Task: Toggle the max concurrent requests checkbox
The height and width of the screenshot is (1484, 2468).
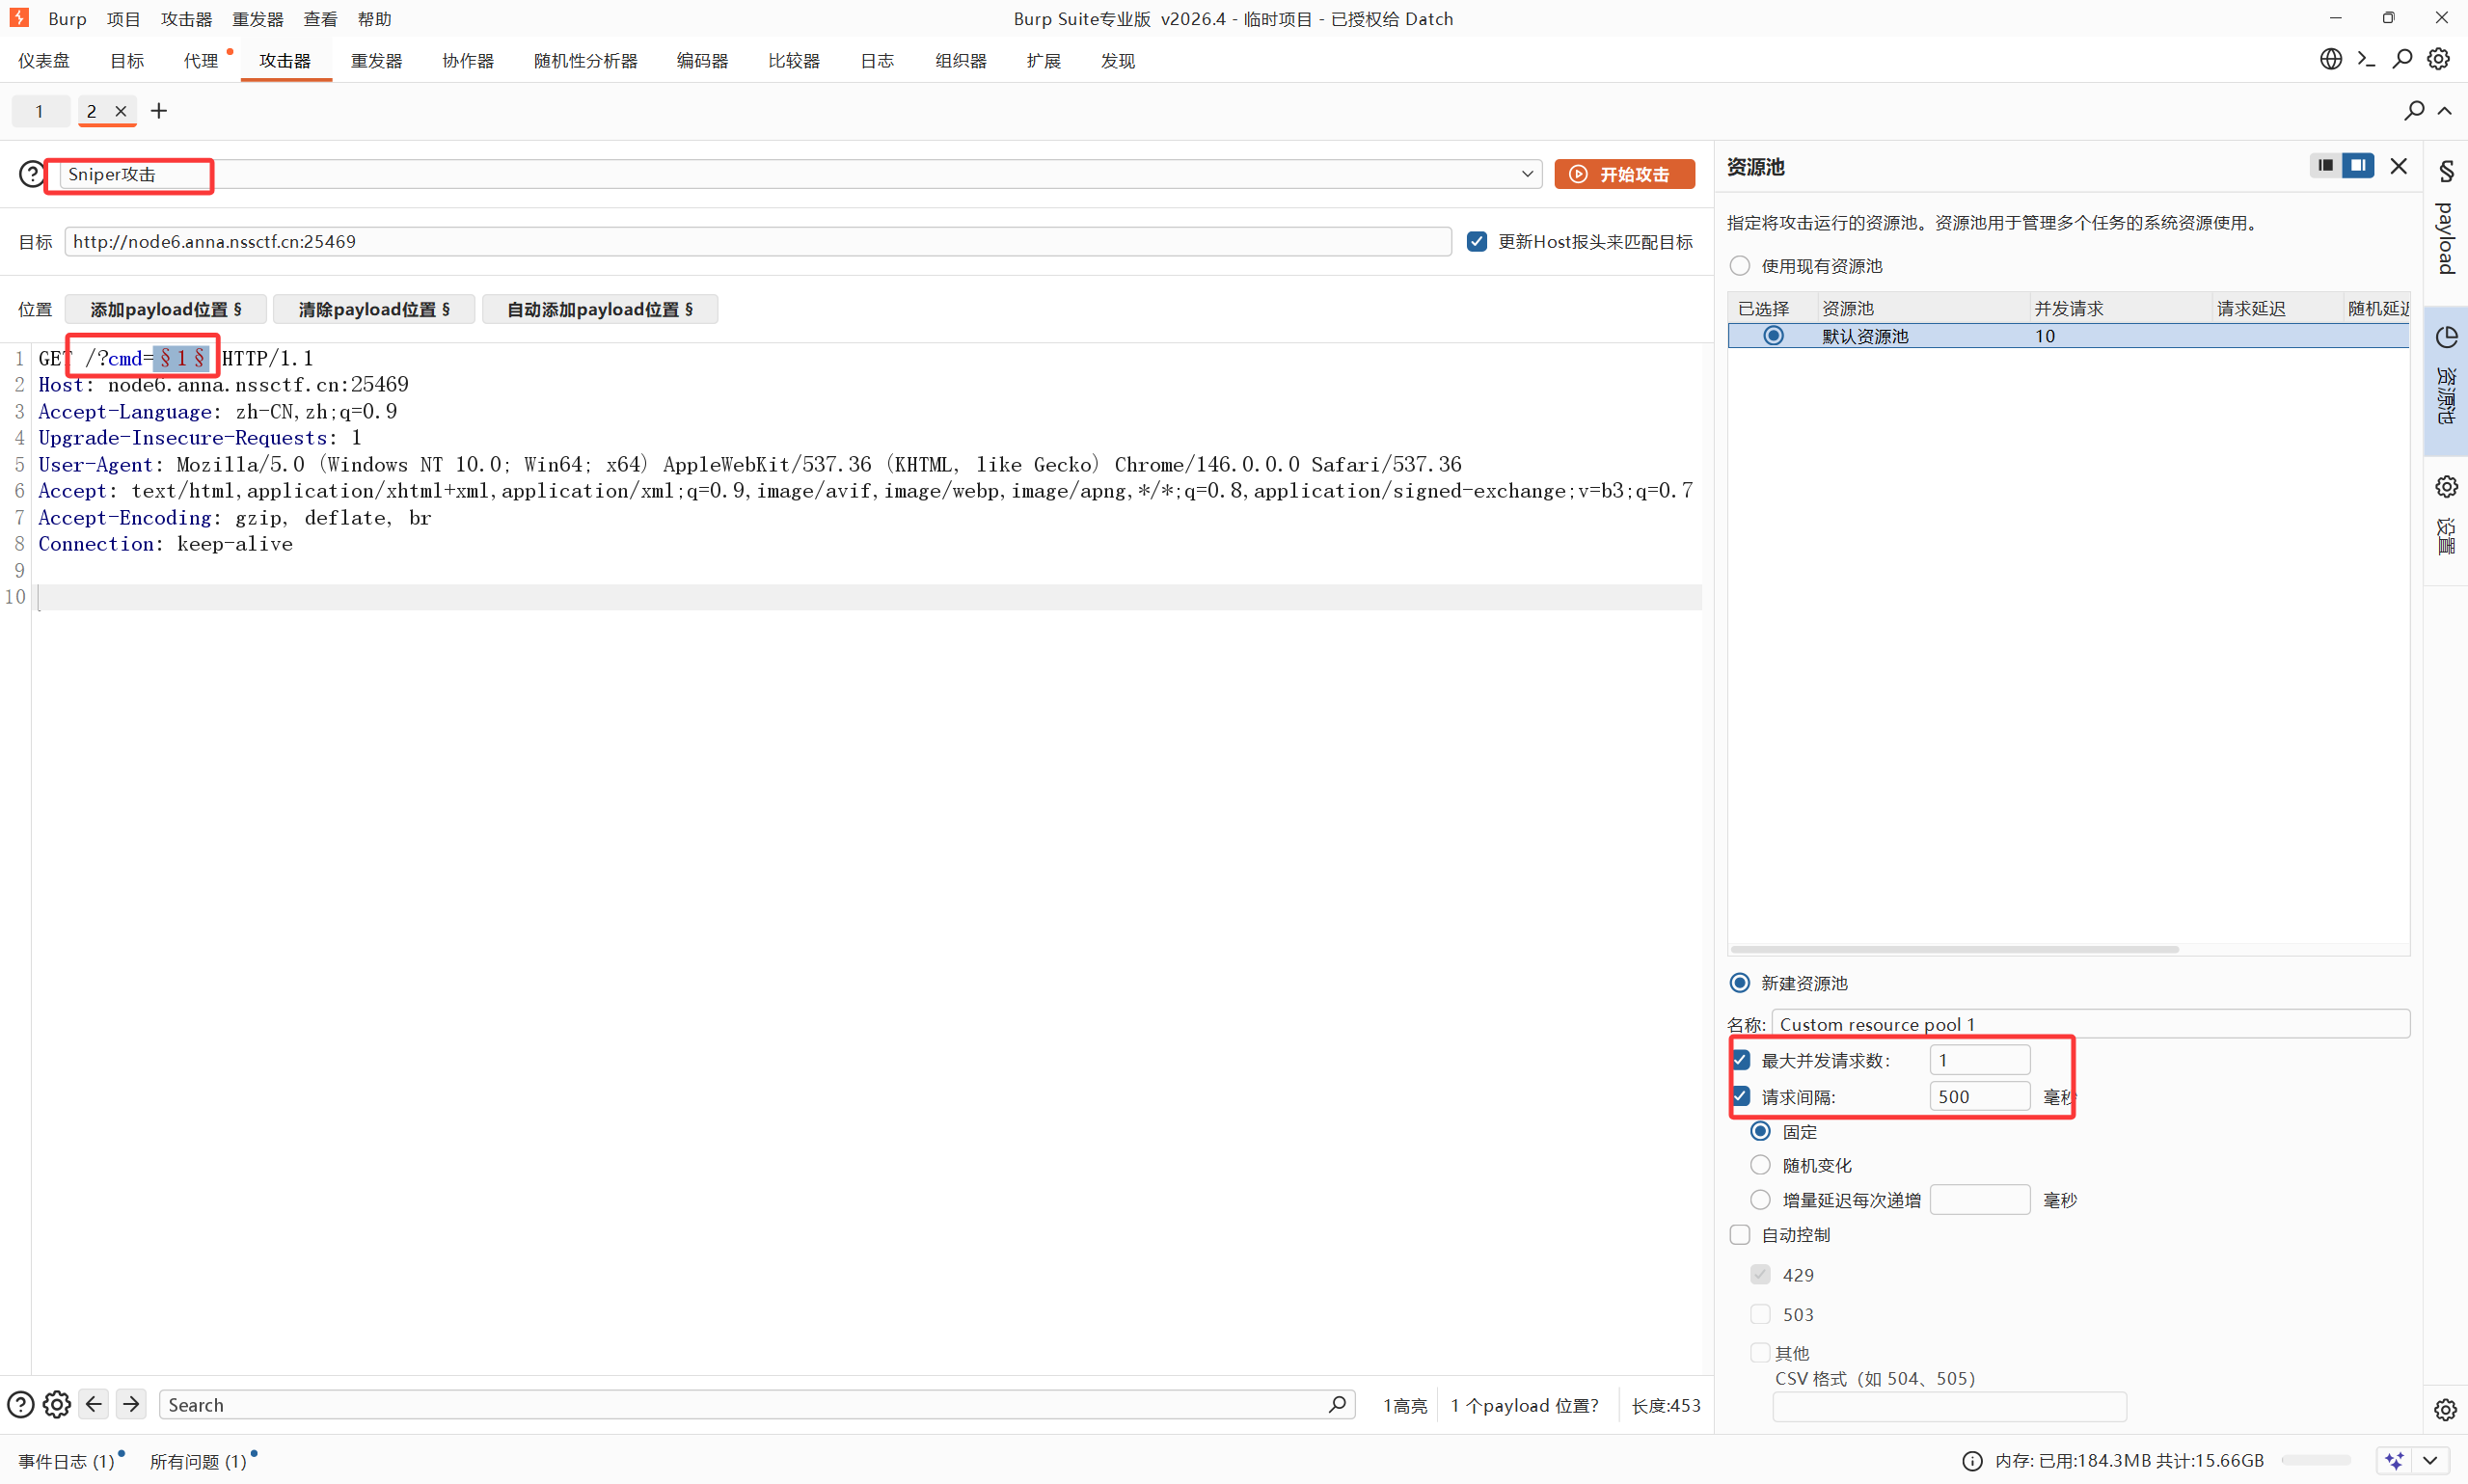Action: click(x=1741, y=1060)
